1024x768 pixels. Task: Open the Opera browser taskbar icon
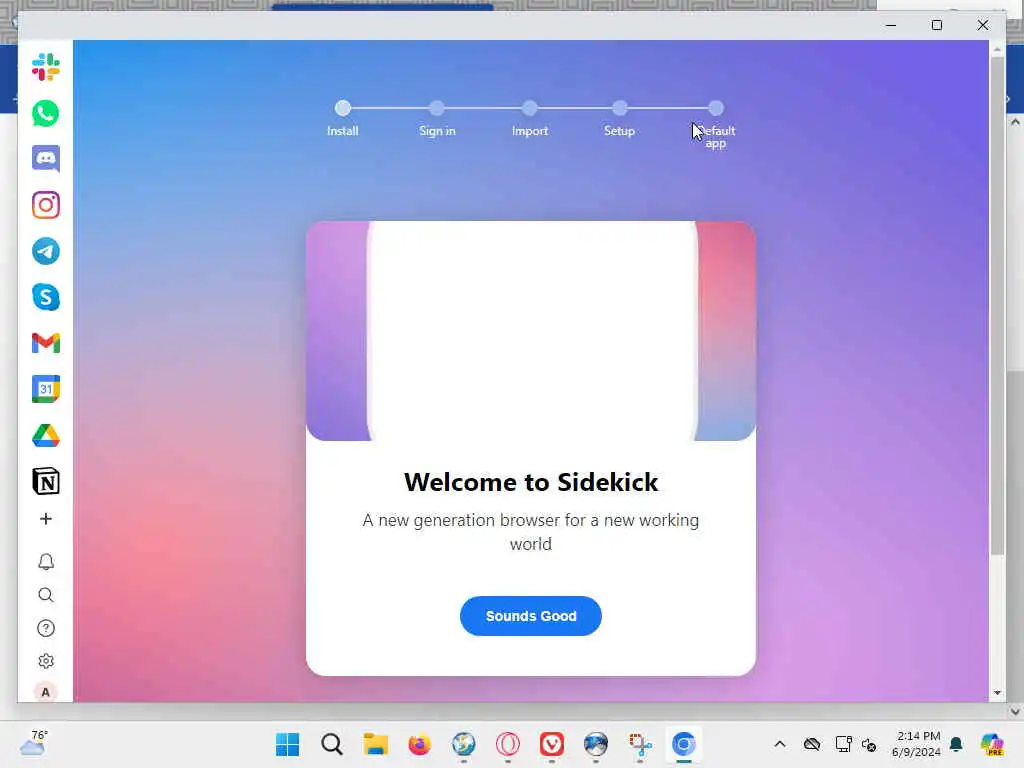click(507, 744)
